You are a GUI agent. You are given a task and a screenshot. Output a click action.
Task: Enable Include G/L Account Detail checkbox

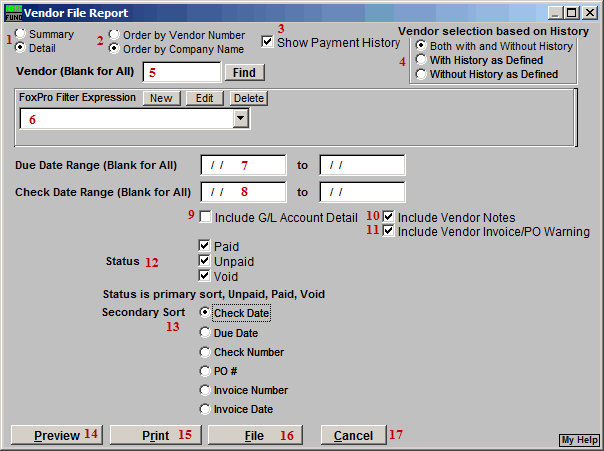(x=206, y=218)
